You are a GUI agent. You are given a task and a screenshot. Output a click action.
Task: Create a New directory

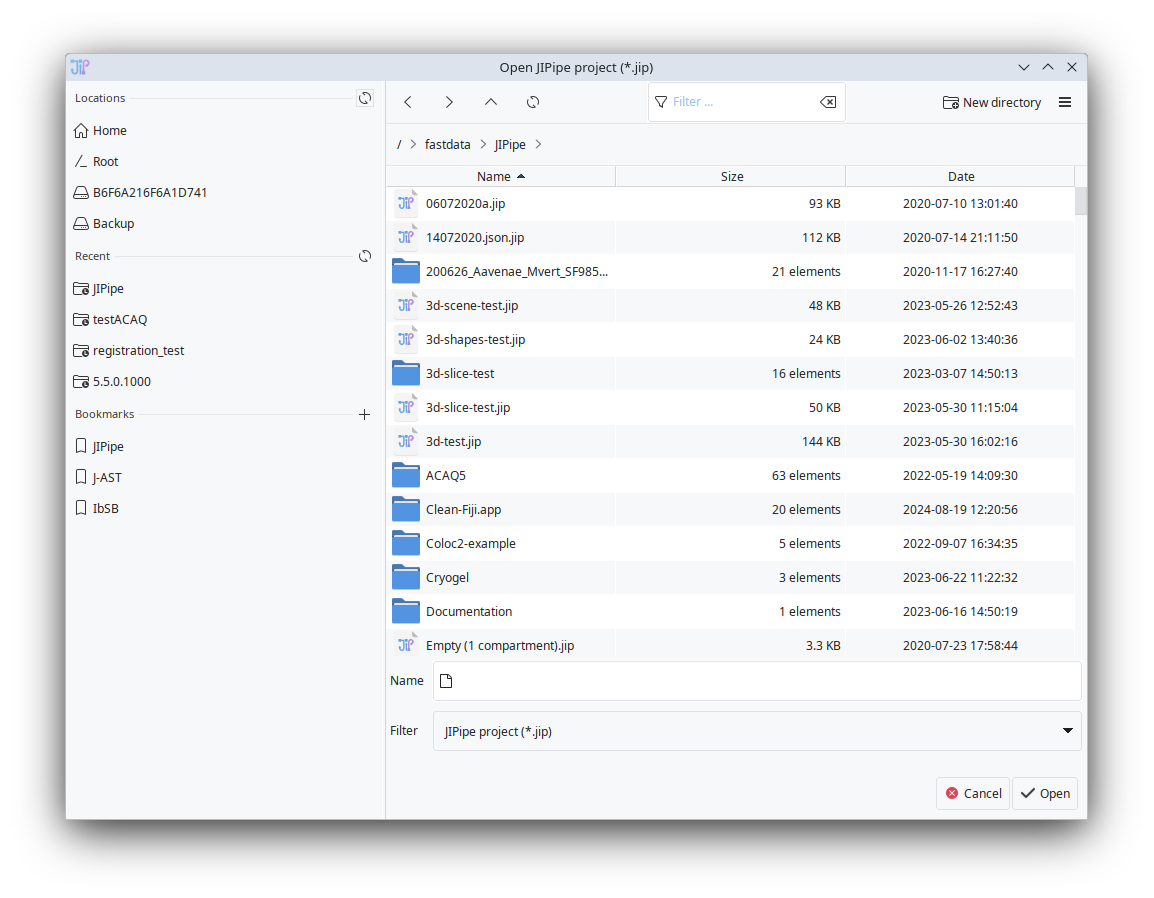click(992, 102)
